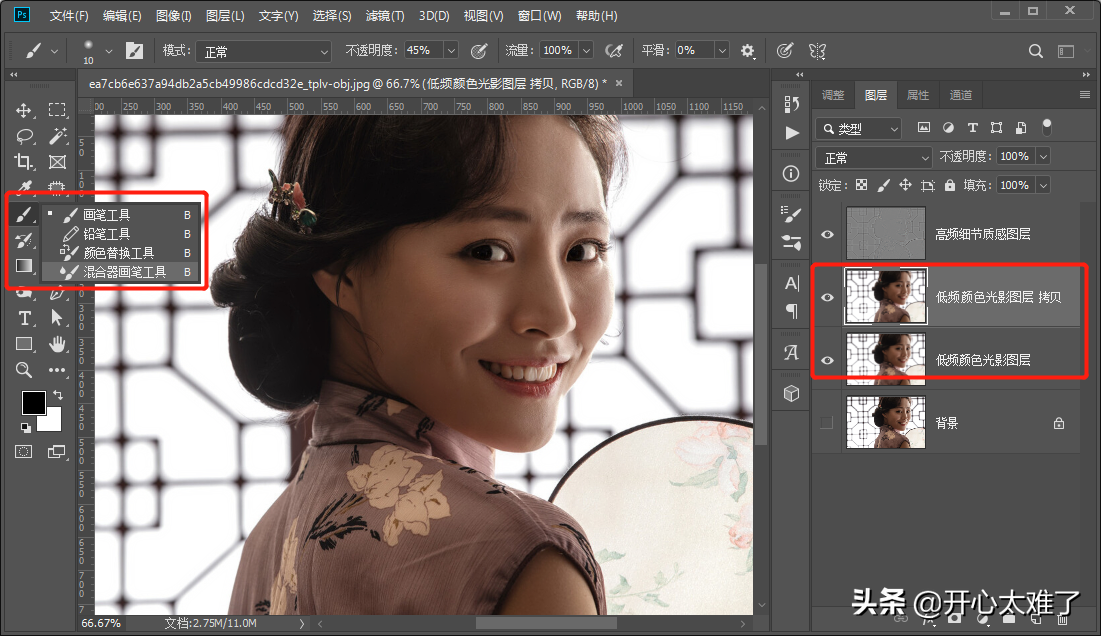Switch to the 调整 tab
This screenshot has width=1101, height=636.
tap(833, 95)
